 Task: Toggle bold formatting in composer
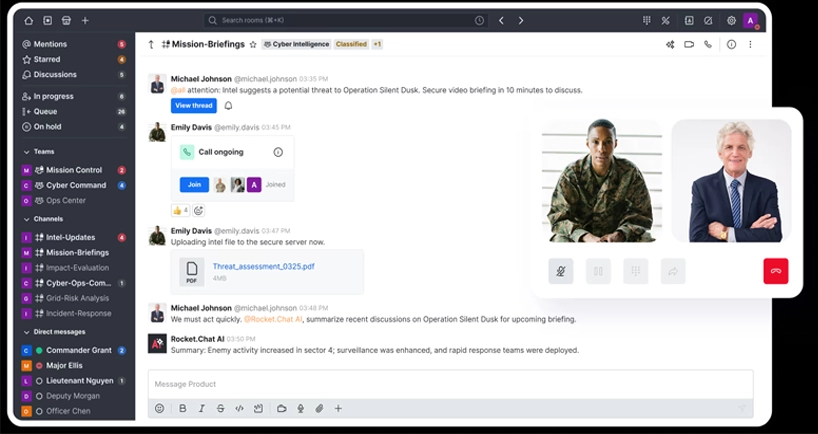(x=183, y=409)
